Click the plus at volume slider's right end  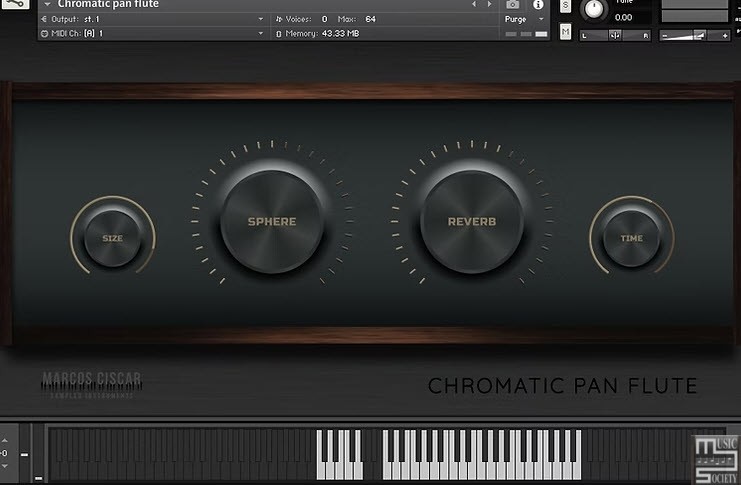725,36
